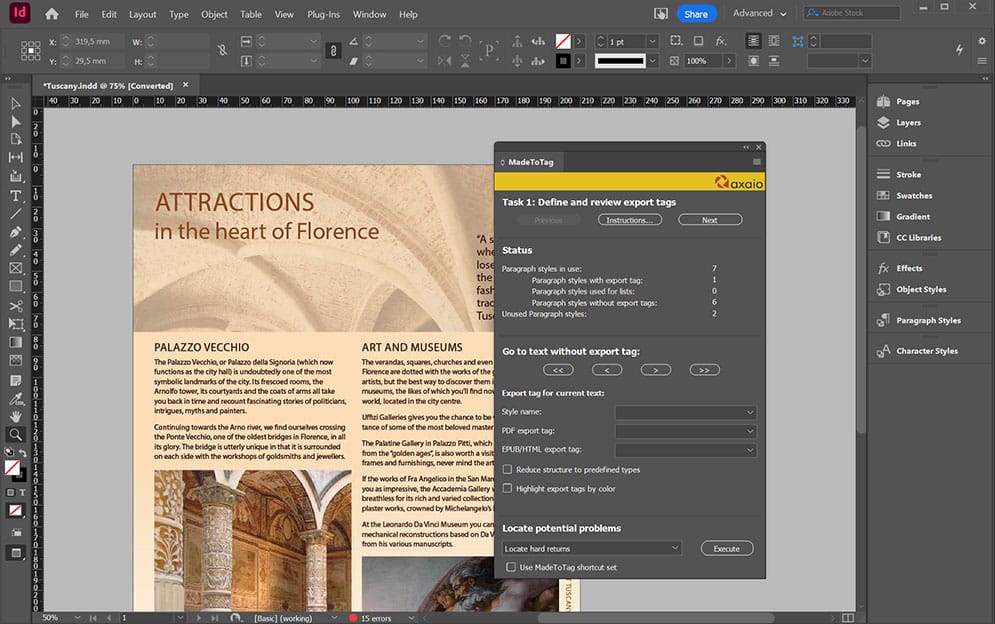Activate the Type tool

click(x=16, y=196)
